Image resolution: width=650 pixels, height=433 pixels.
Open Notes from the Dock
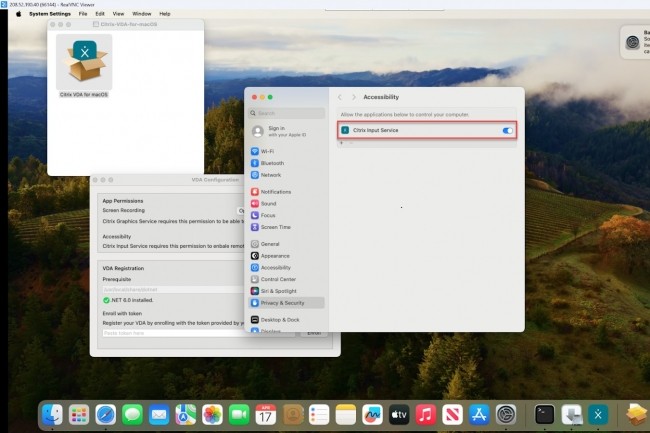coord(346,414)
